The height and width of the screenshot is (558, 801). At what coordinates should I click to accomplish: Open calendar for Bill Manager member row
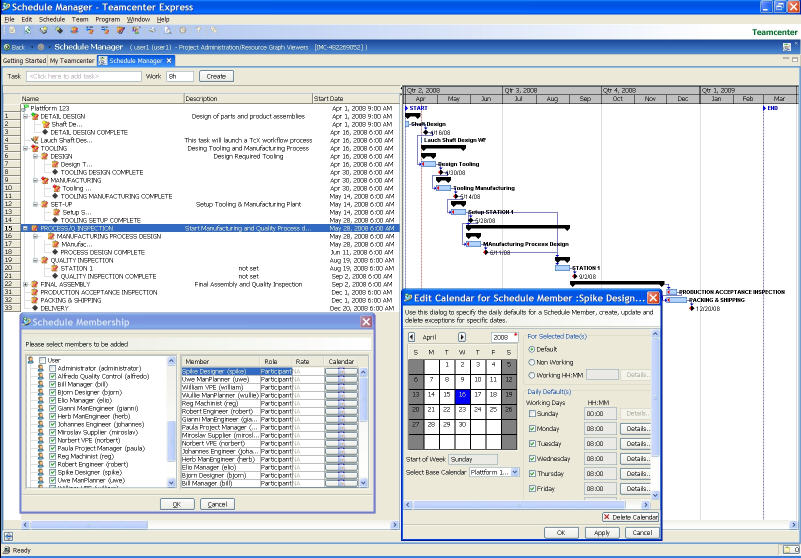(x=341, y=483)
